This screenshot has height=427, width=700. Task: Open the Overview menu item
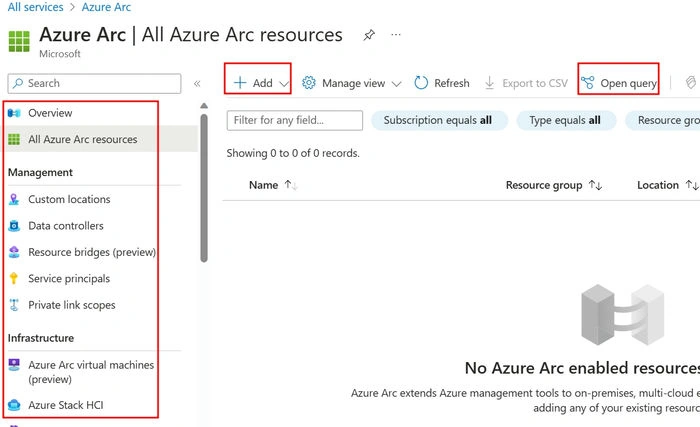pos(50,113)
